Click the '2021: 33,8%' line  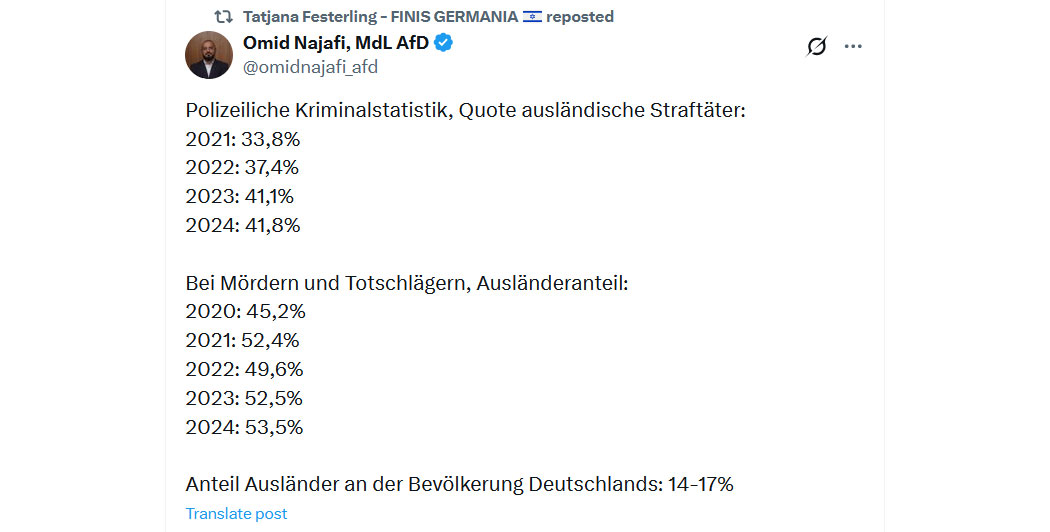point(243,139)
